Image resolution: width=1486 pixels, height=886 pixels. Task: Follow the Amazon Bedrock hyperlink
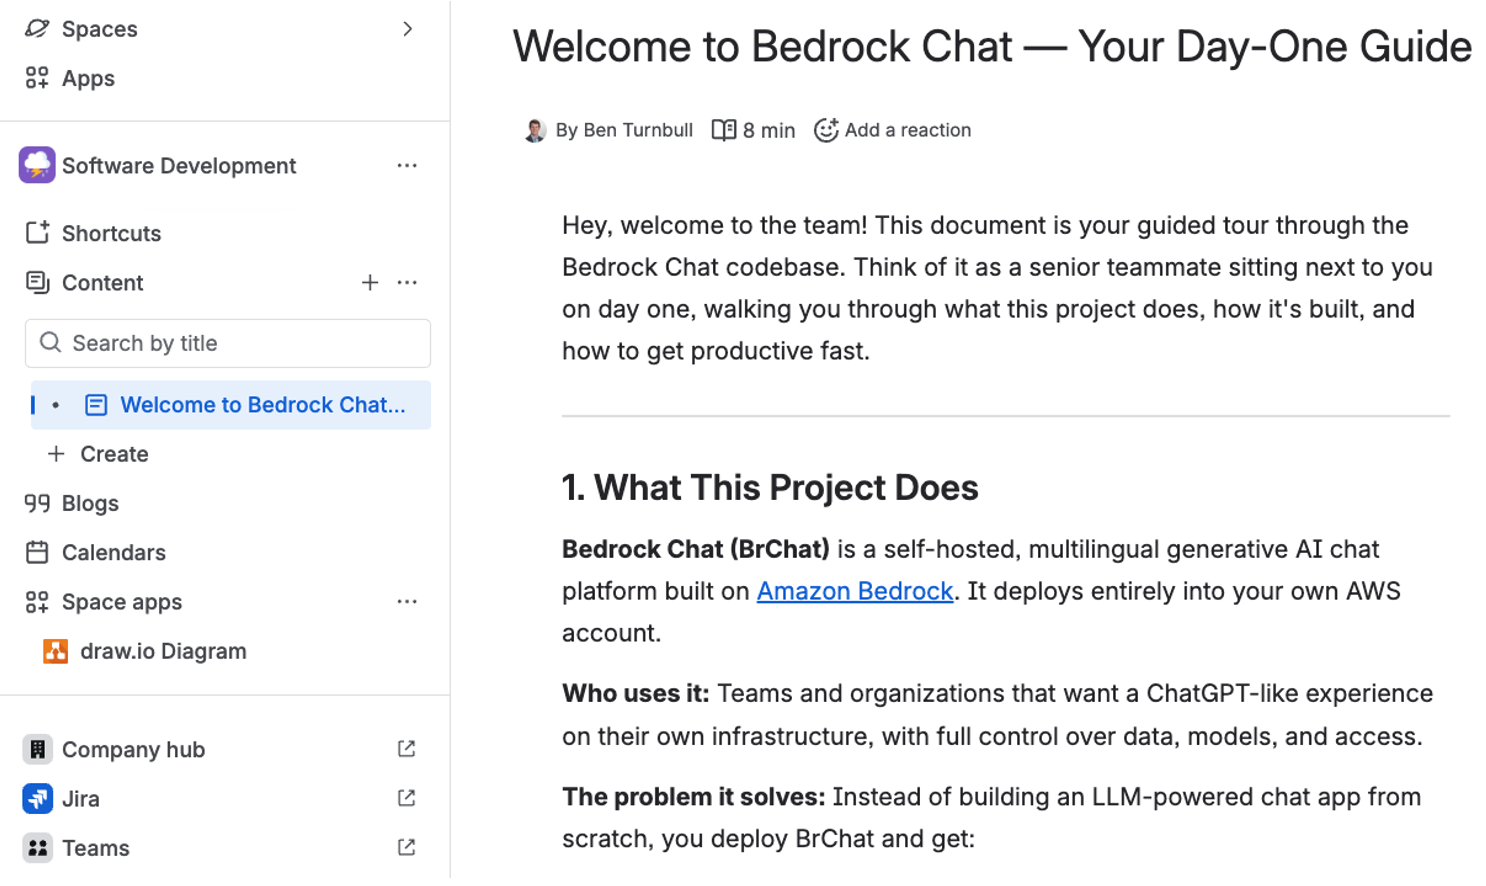click(x=854, y=591)
